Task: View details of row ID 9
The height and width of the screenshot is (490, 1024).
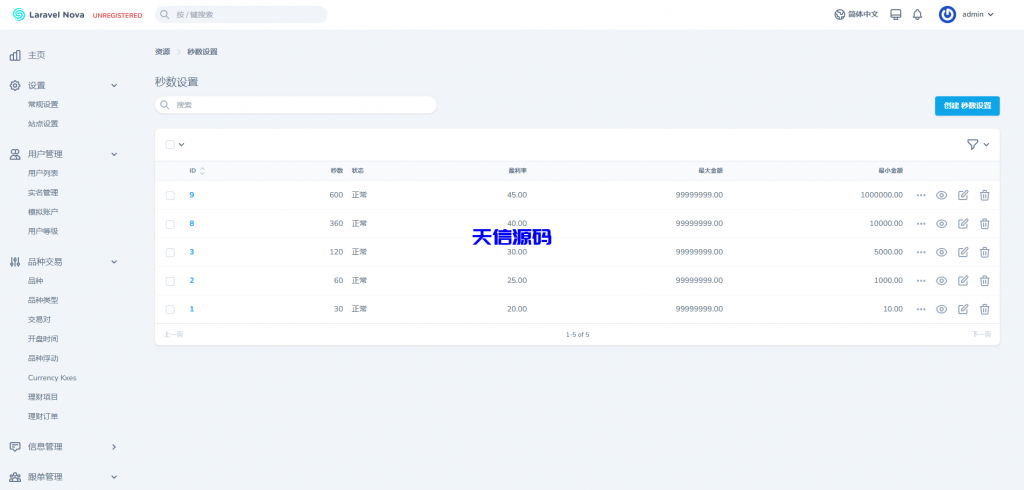Action: click(941, 195)
